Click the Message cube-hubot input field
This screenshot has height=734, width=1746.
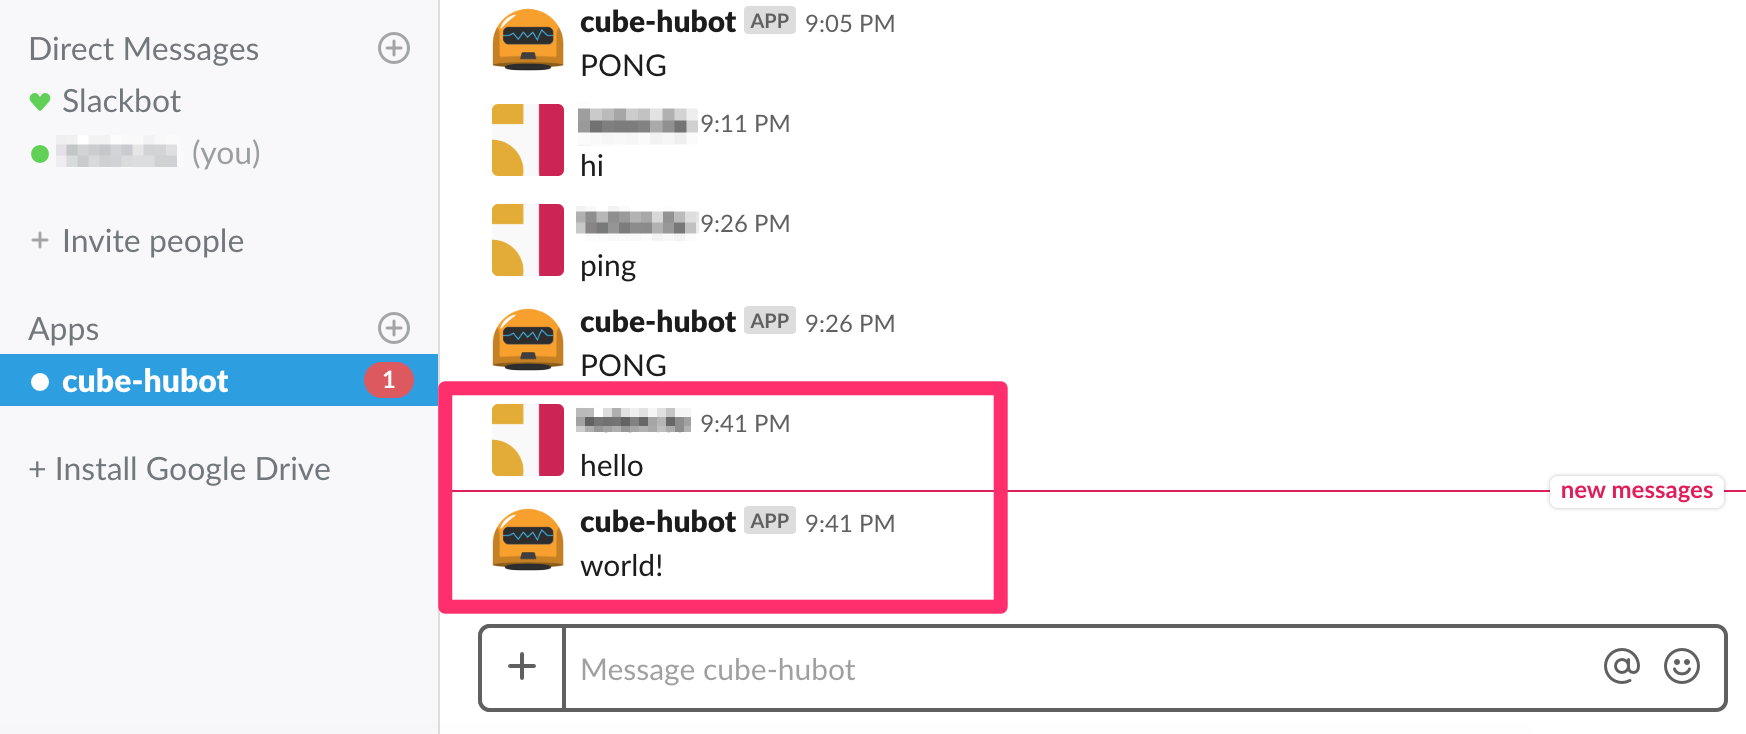pyautogui.click(x=1080, y=669)
